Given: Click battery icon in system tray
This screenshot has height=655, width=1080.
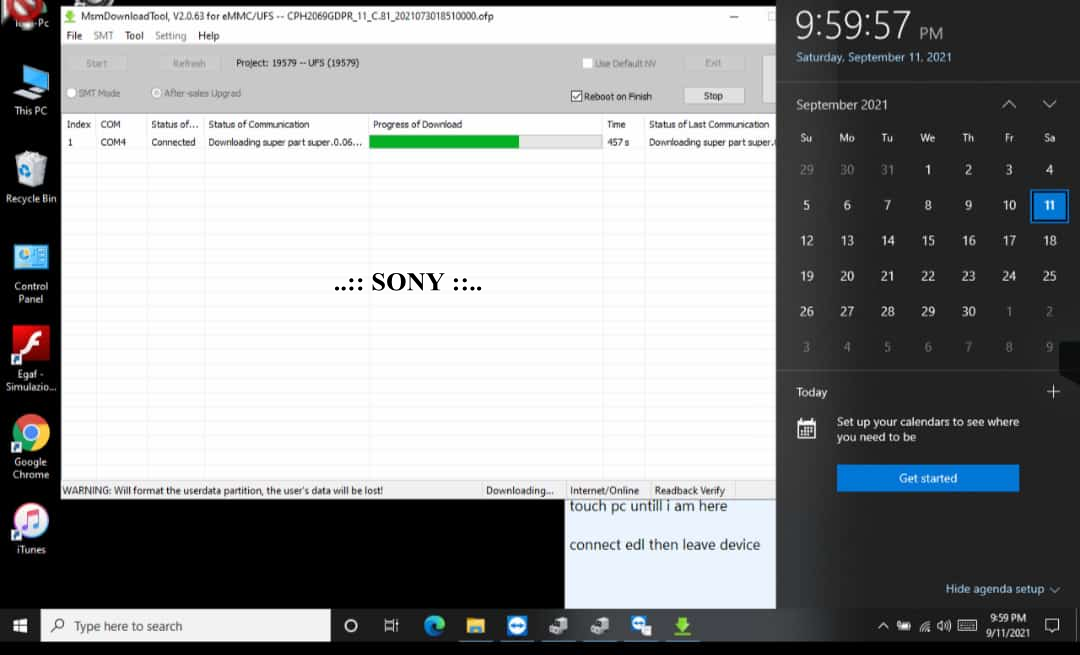Looking at the screenshot, I should coord(904,626).
